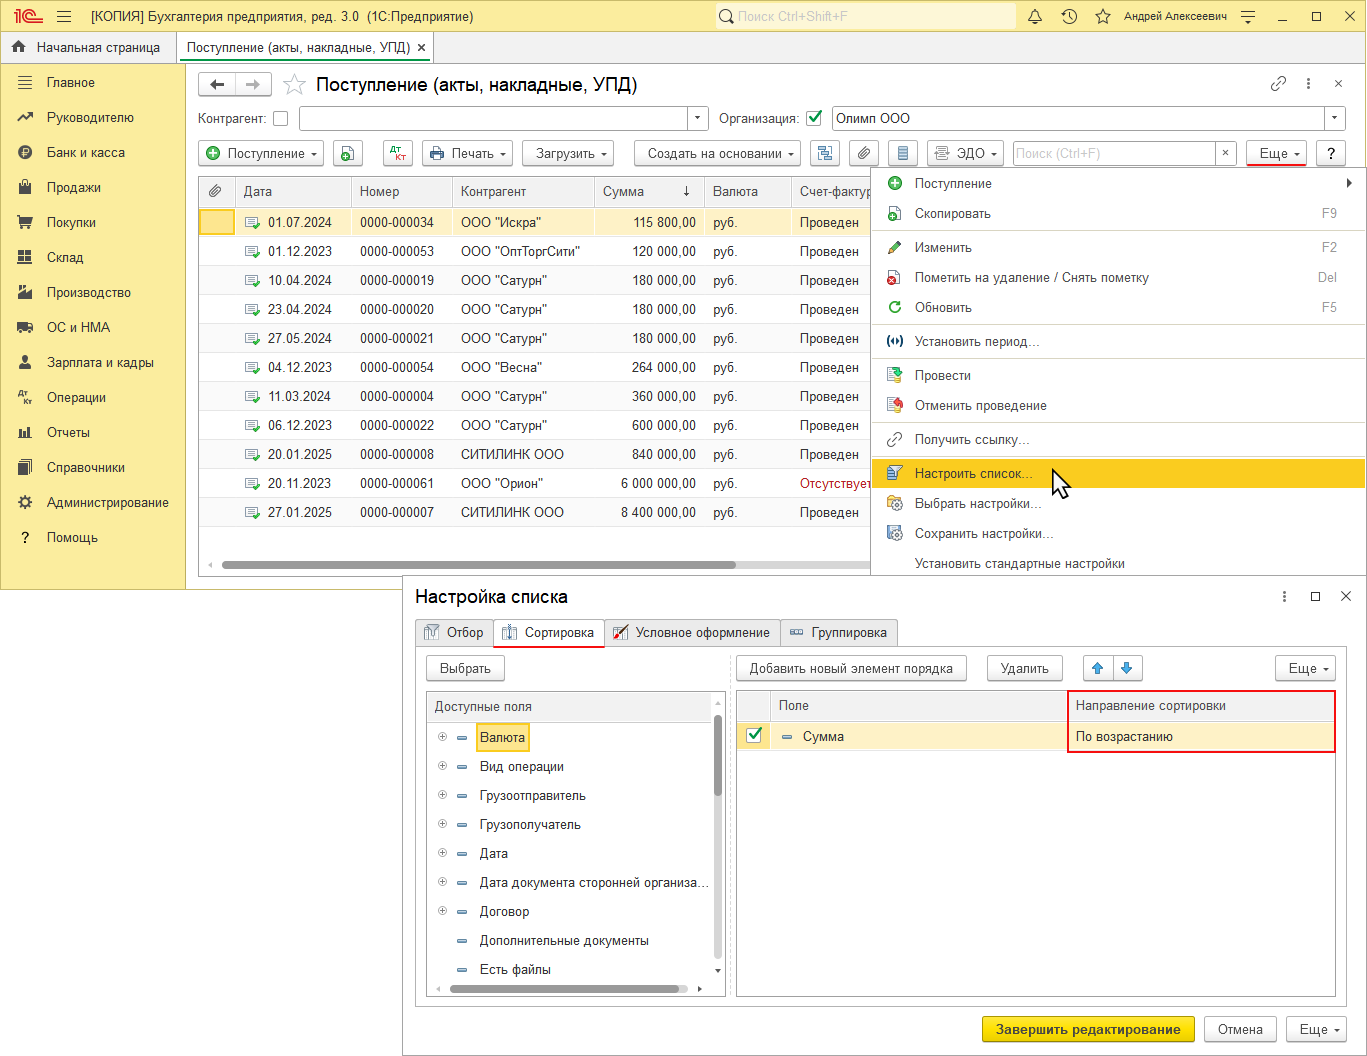Click the Выбрать button above Доступные поля

(x=466, y=668)
